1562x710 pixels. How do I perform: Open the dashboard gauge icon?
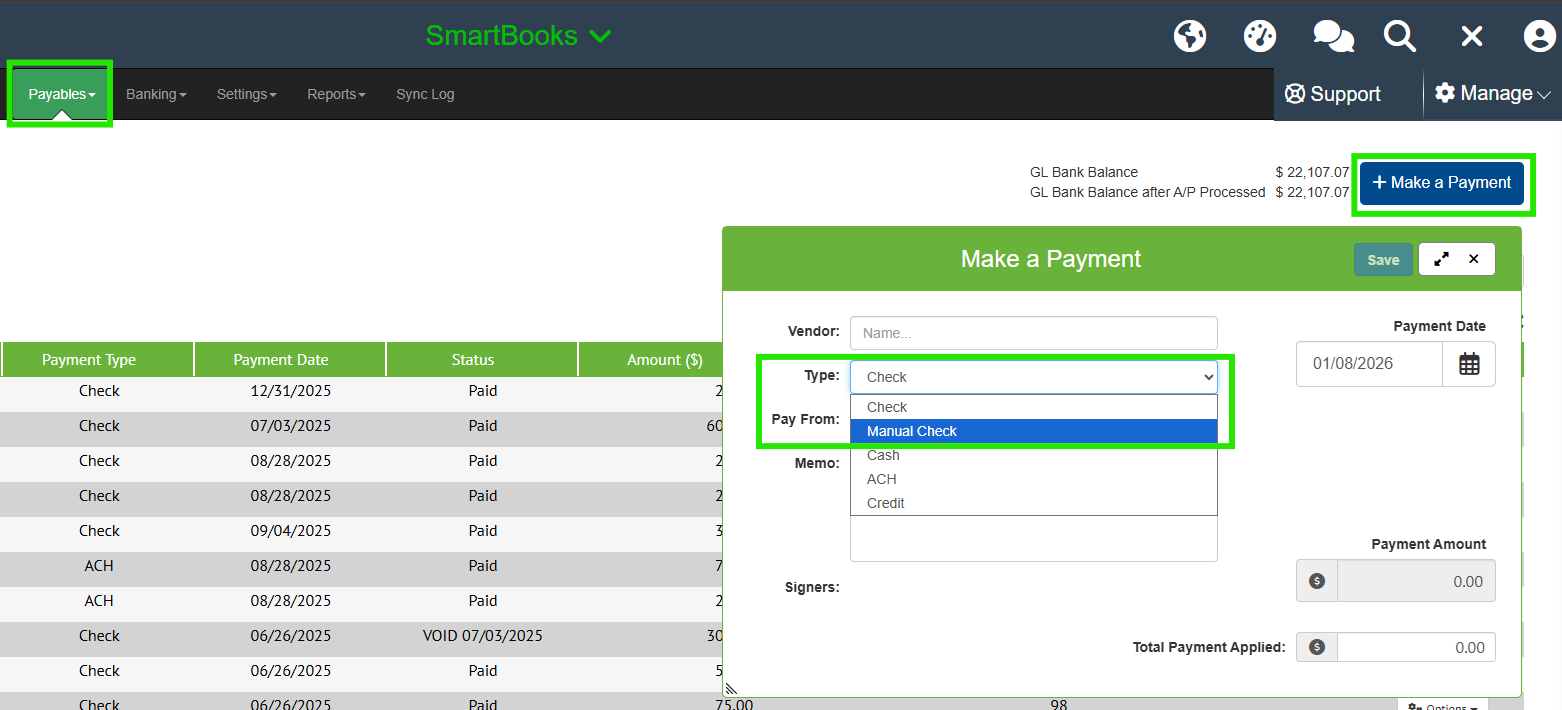pyautogui.click(x=1260, y=36)
